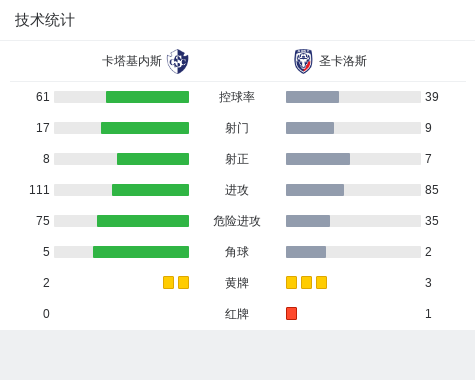Click 圣卡洛斯 middle yellow card icon
The width and height of the screenshot is (475, 380).
(x=306, y=283)
